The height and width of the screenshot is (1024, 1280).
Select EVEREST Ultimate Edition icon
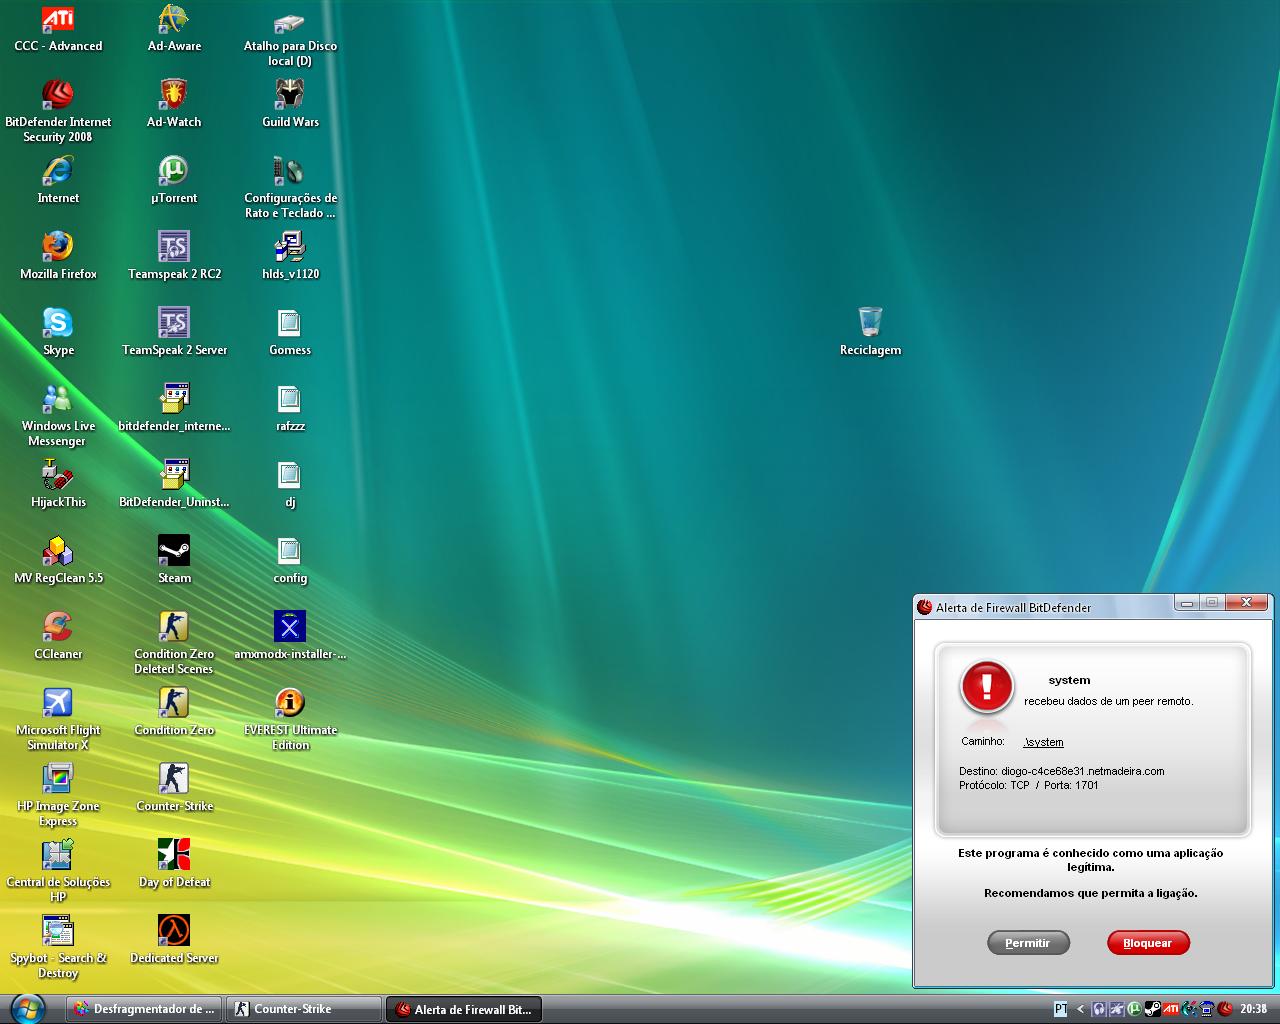tap(290, 720)
